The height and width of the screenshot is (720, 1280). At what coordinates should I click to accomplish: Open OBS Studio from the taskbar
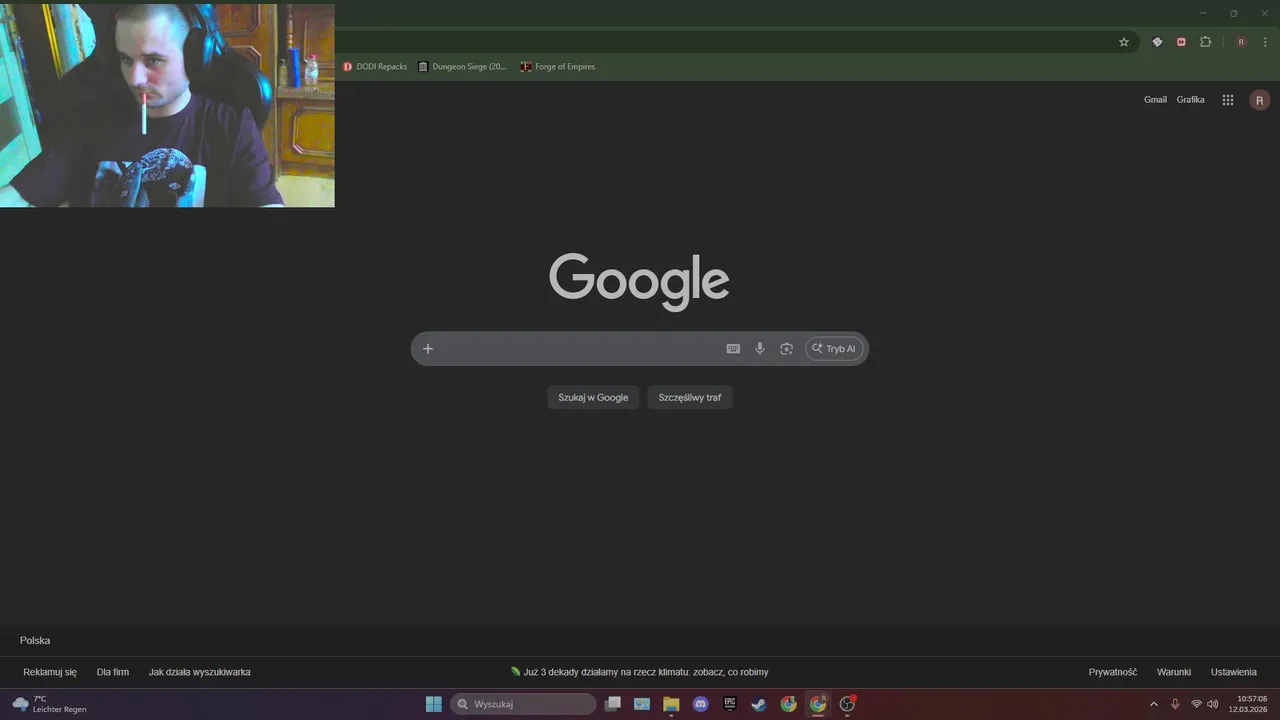coord(848,704)
